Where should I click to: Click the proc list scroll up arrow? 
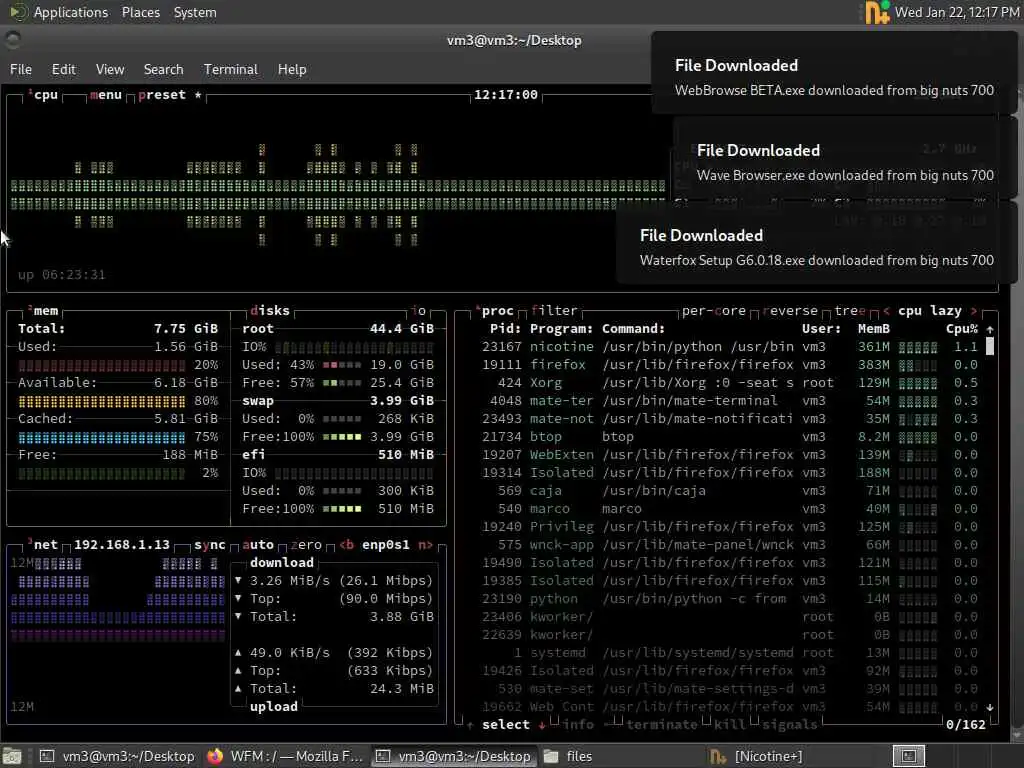click(x=989, y=329)
